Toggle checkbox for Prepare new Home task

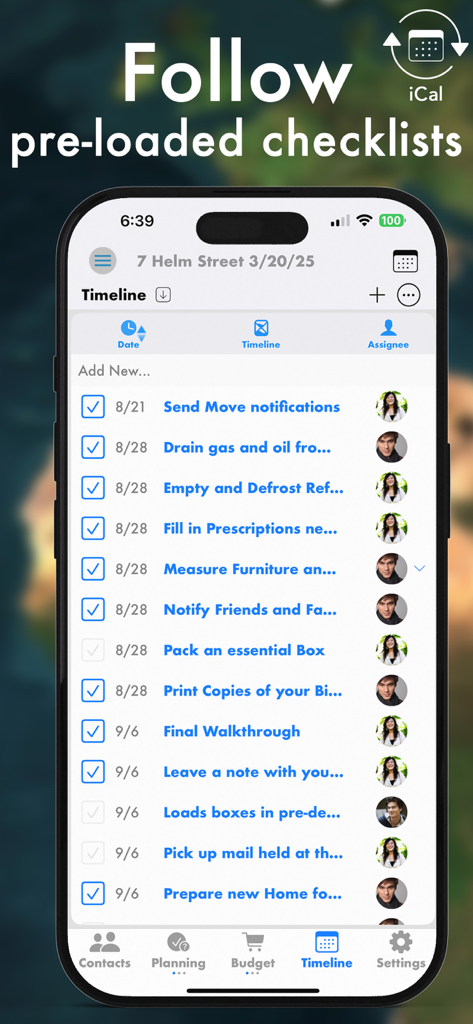click(93, 893)
